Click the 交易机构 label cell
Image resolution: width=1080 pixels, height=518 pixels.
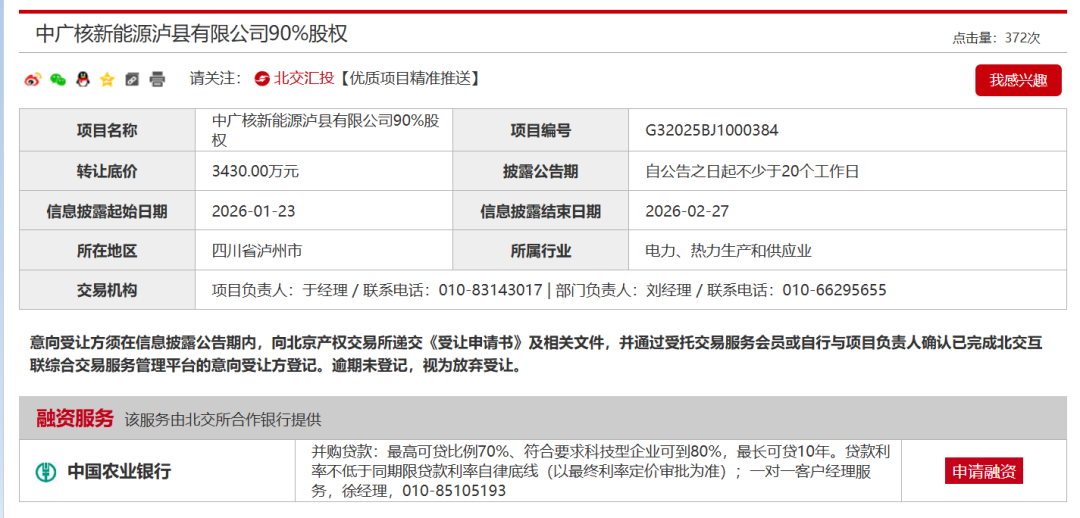tap(107, 290)
